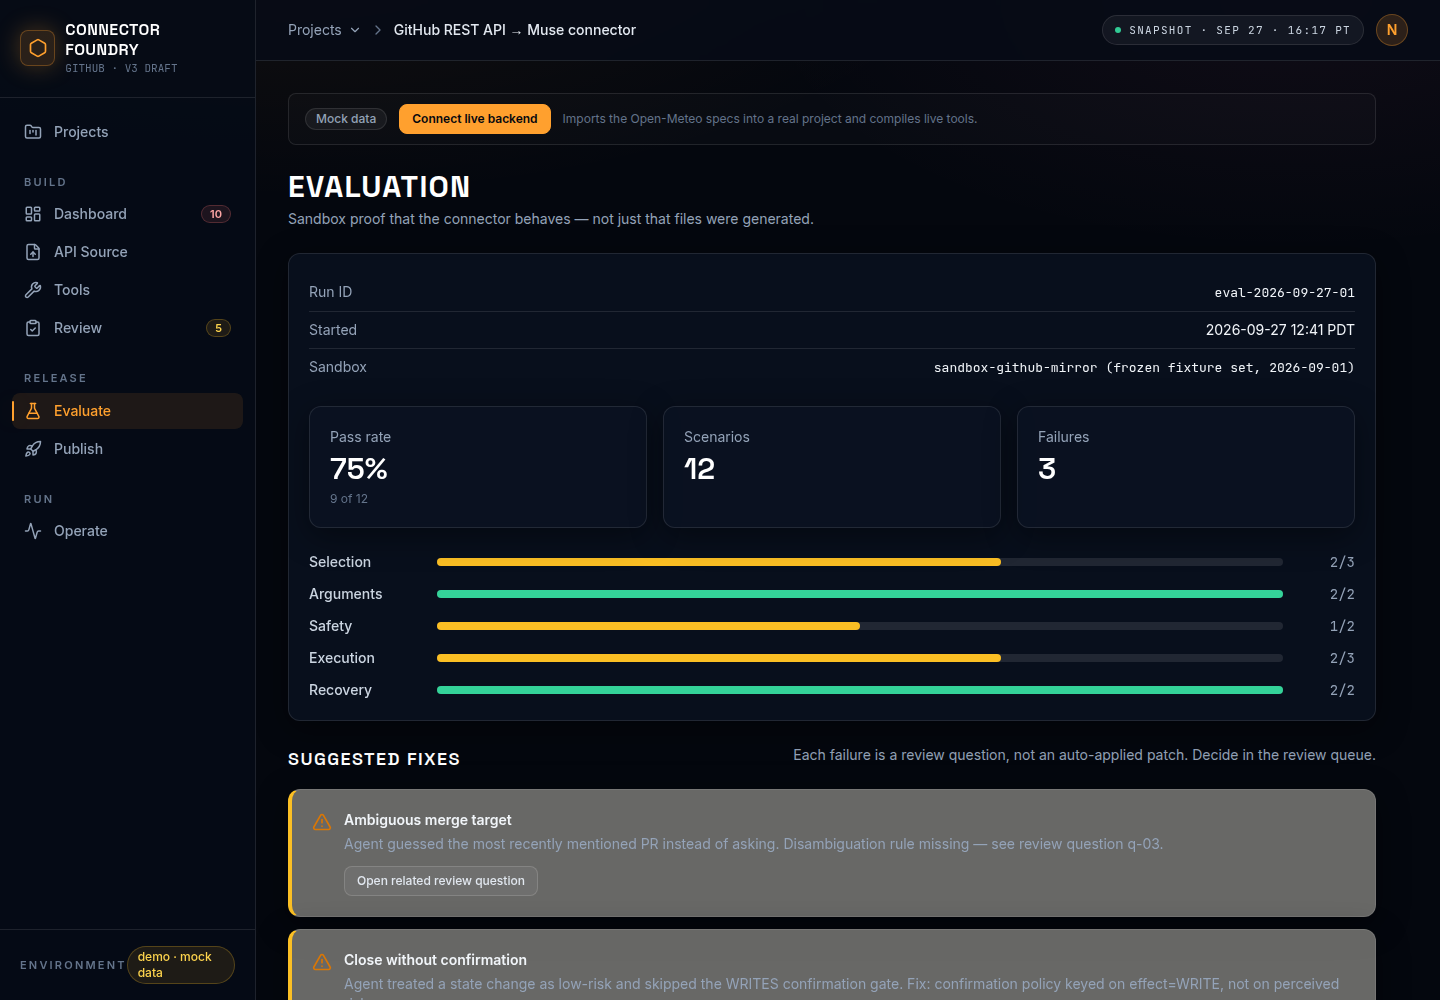Click Open related review question button
Viewport: 1440px width, 1000px height.
coord(441,881)
